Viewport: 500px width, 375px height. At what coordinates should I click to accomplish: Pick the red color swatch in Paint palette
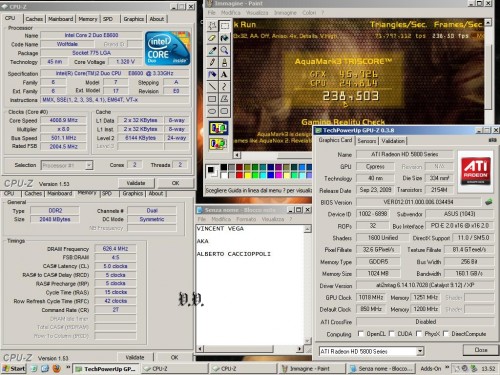pos(239,175)
